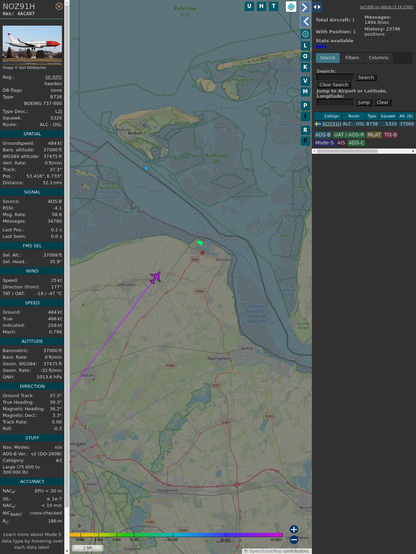Open the SE-RPG registration link
This screenshot has height=554, width=416.
point(53,77)
